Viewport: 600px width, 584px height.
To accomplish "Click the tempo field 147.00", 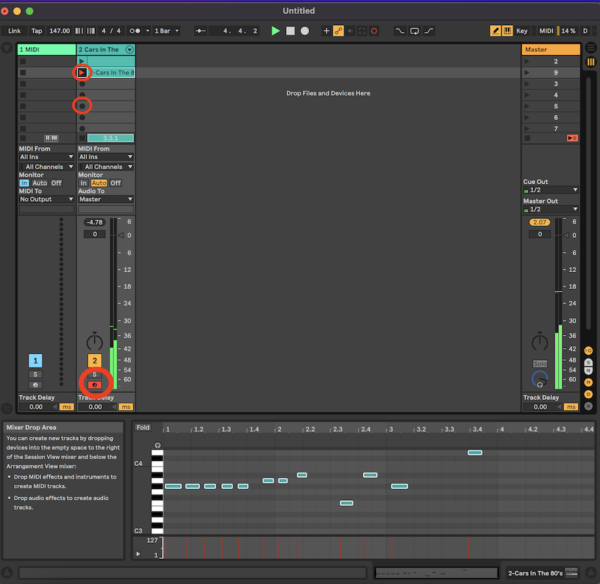I will 60,31.
